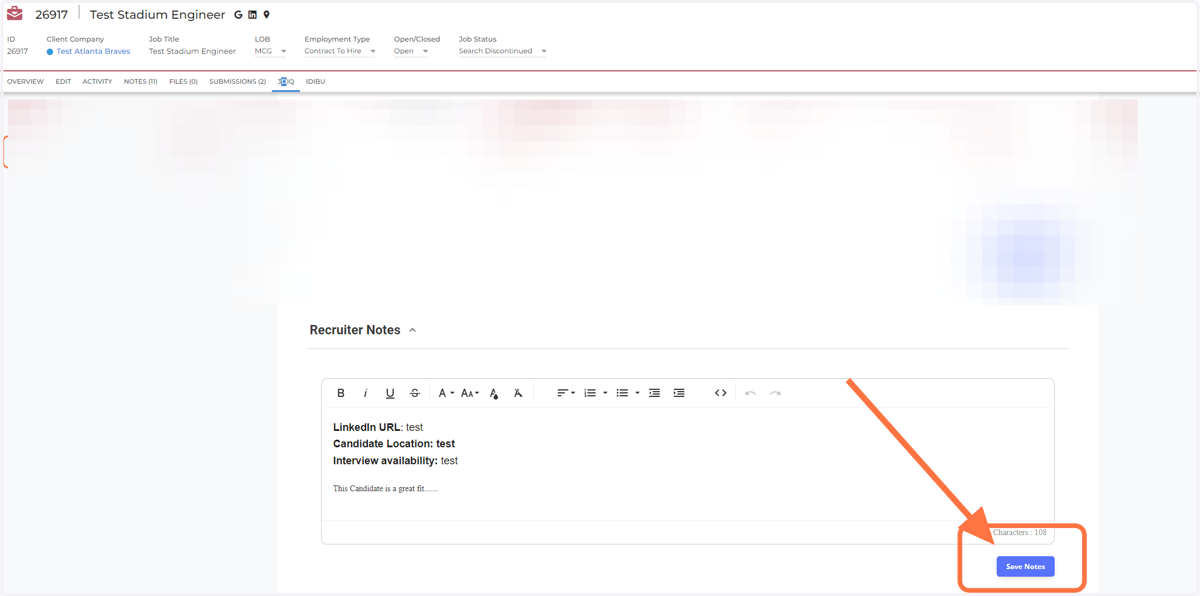Viewport: 1200px width, 596px height.
Task: Switch to the Overview tab
Action: (x=25, y=82)
